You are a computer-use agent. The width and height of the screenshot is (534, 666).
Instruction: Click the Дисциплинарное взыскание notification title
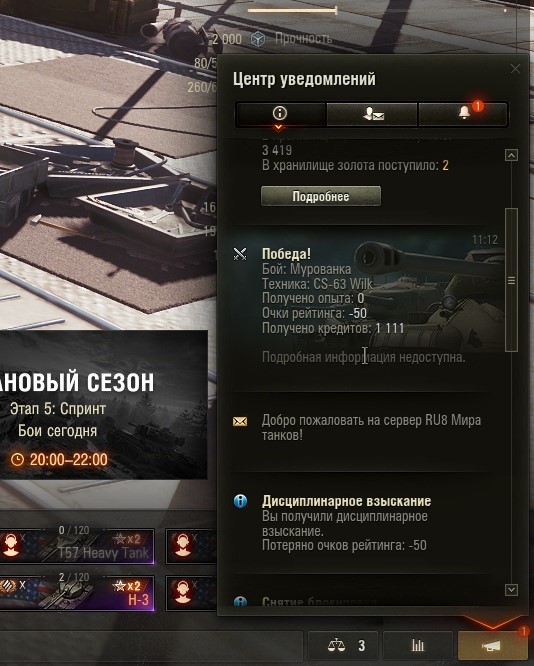346,501
